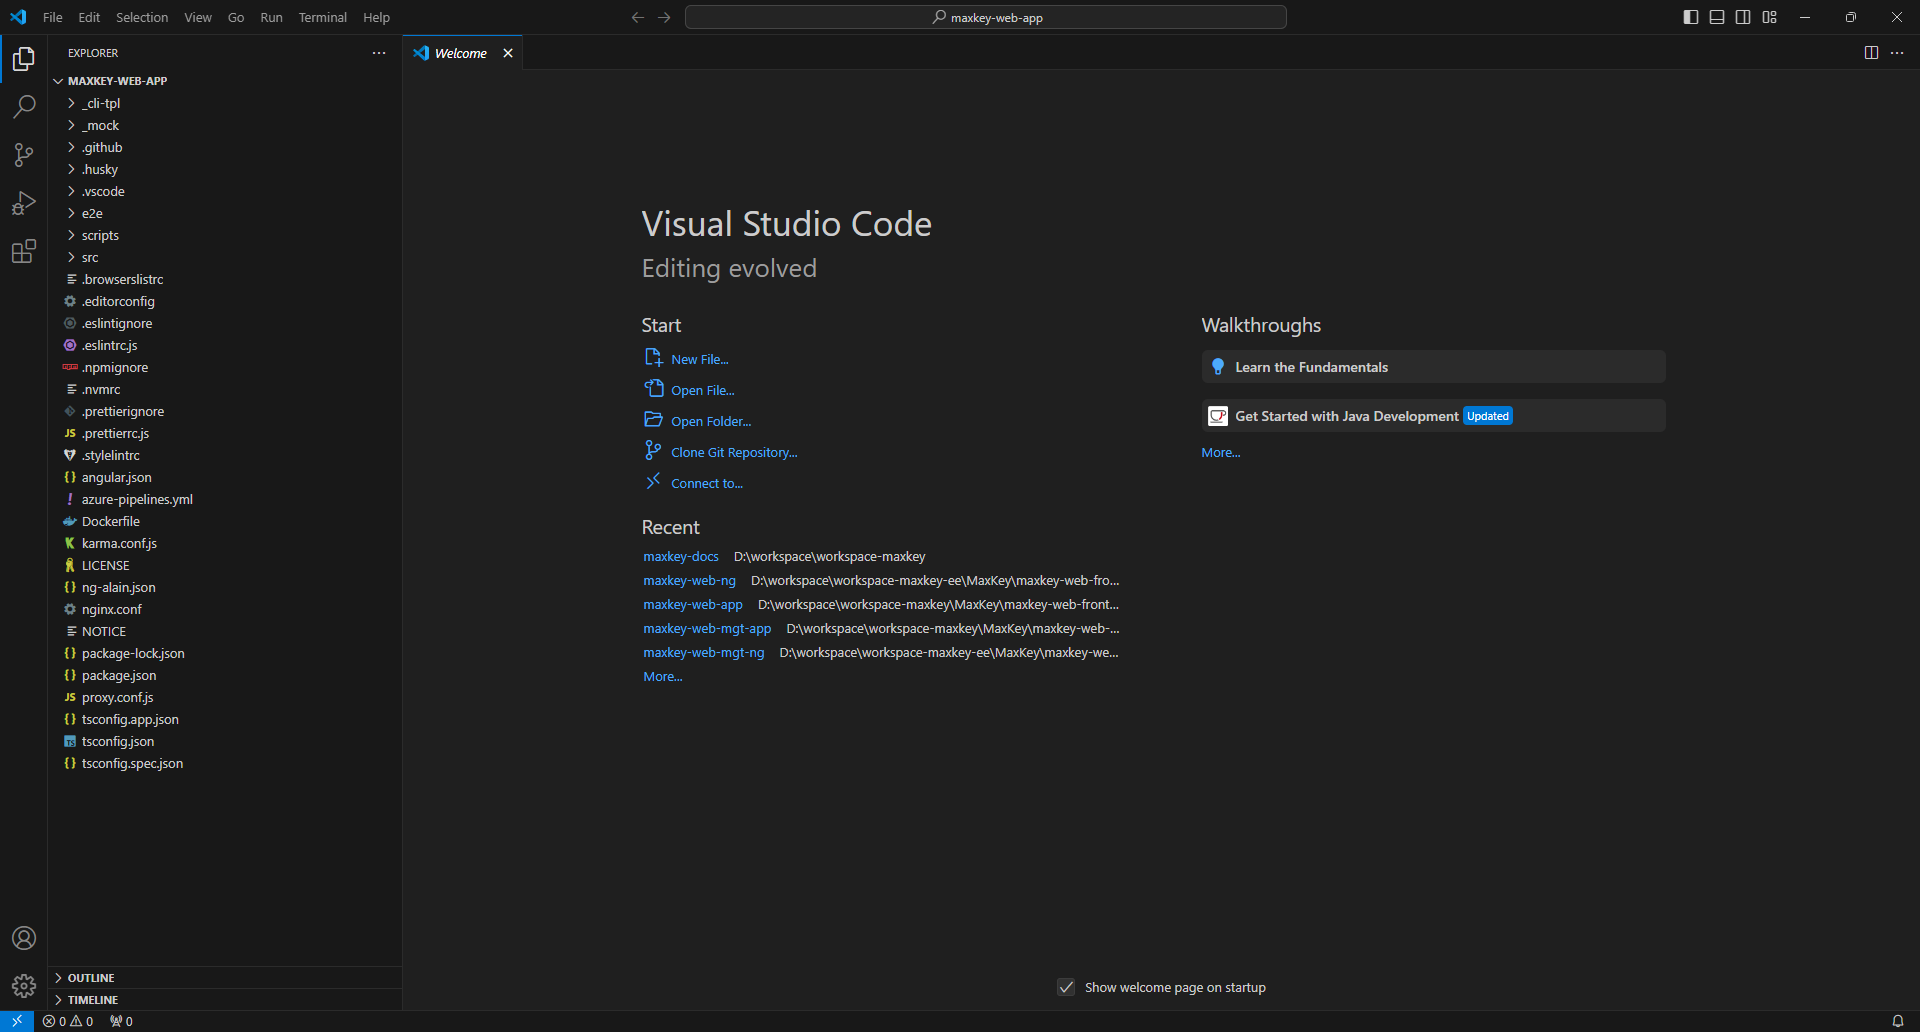The width and height of the screenshot is (1920, 1032).
Task: Toggle Show welcome page on startup checkbox
Action: click(x=1066, y=987)
